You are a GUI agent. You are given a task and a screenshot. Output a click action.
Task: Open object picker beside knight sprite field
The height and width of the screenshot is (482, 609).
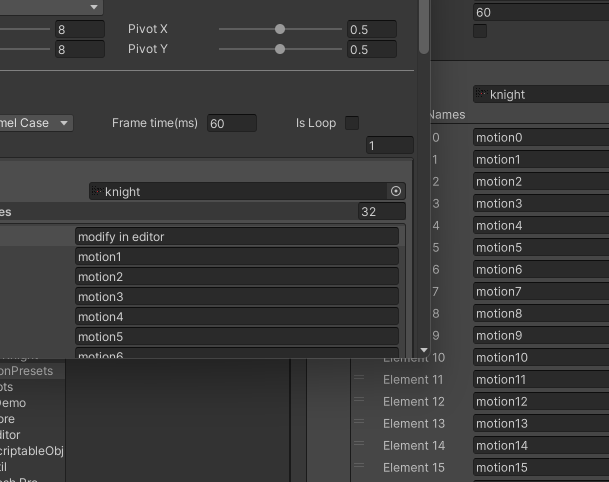pos(396,191)
